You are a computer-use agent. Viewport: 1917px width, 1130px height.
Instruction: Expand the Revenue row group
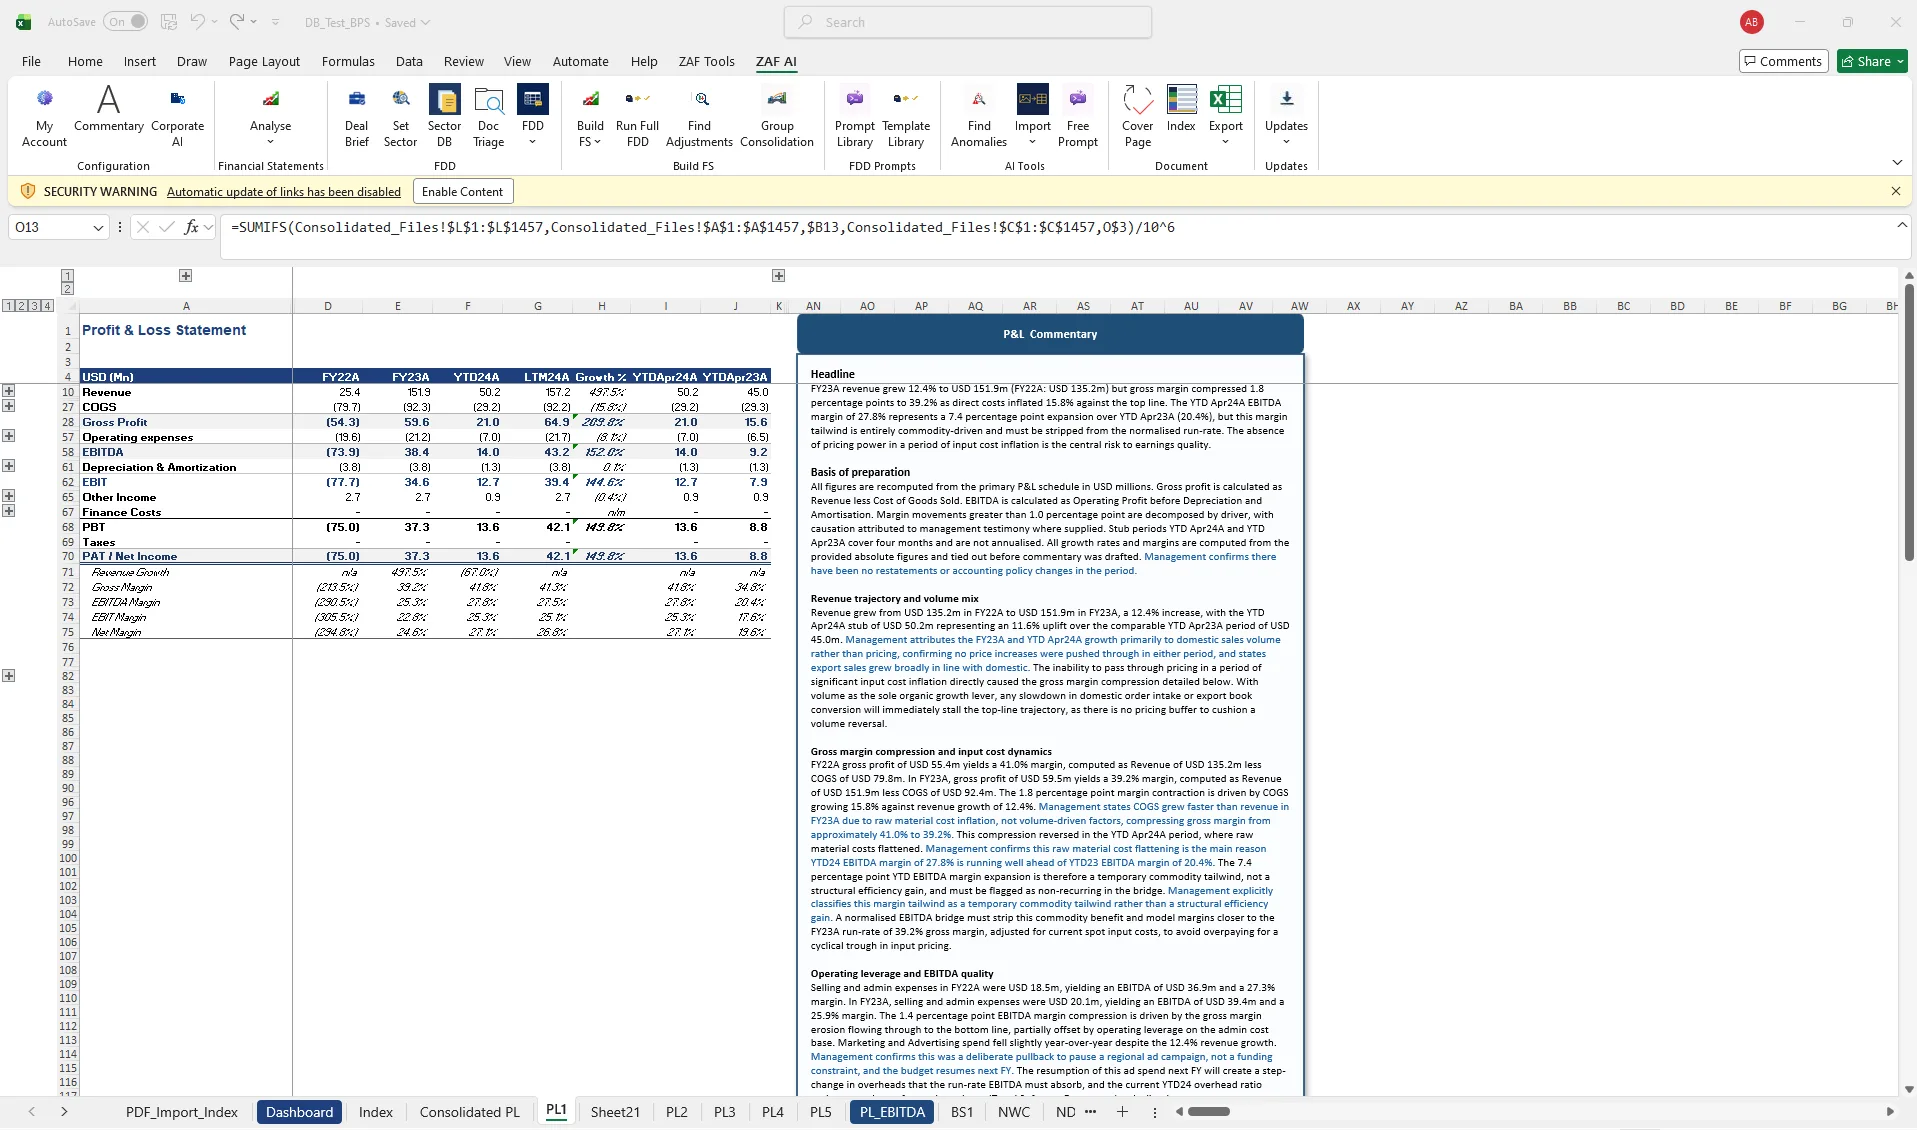coord(8,391)
